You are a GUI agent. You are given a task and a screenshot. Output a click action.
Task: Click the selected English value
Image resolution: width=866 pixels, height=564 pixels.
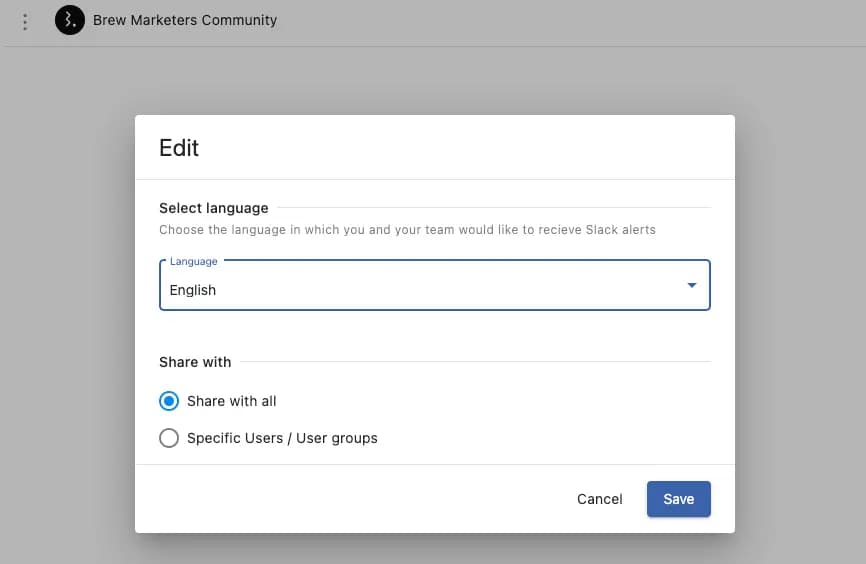(x=193, y=290)
